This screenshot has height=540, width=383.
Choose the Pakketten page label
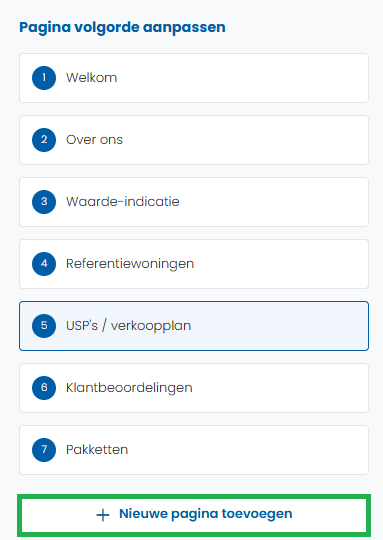click(x=97, y=450)
